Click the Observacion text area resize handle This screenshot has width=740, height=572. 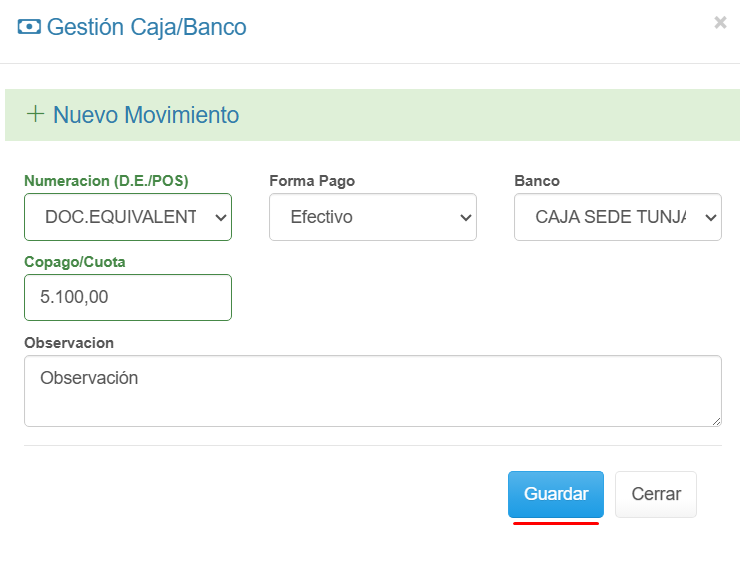point(715,420)
